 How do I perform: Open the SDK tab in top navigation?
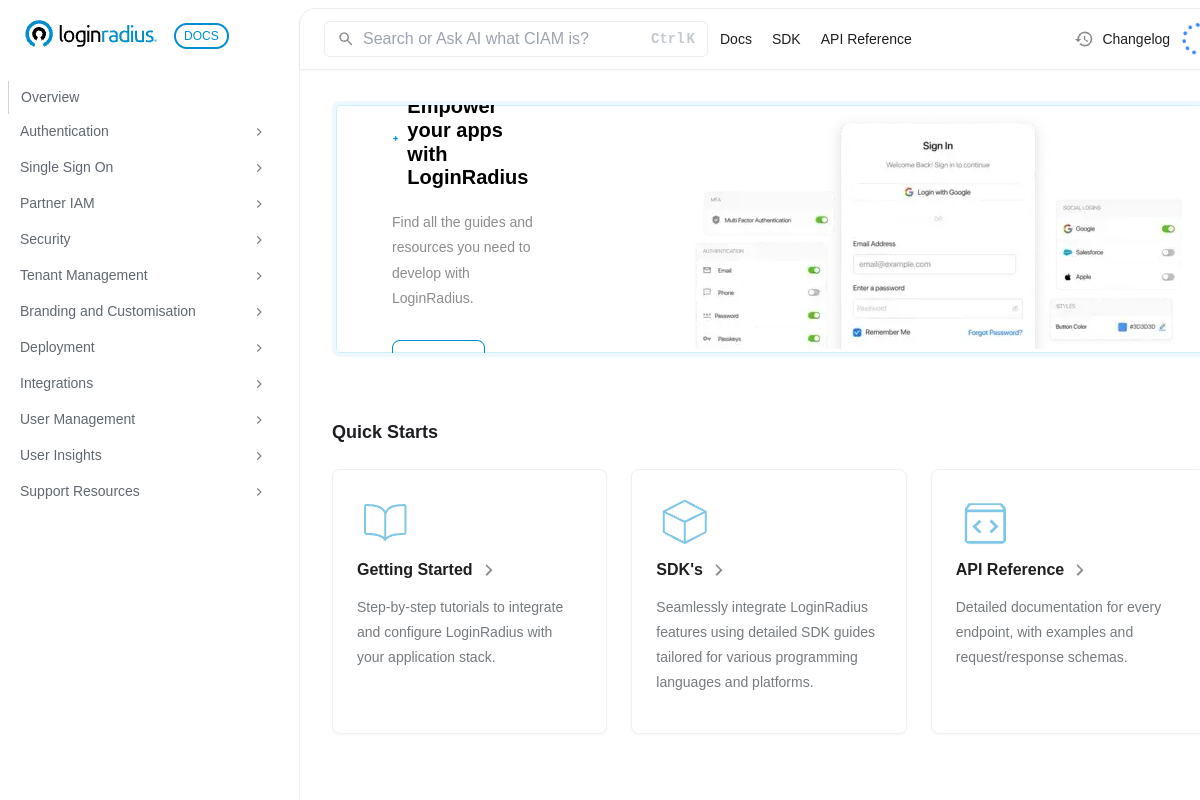pyautogui.click(x=786, y=39)
